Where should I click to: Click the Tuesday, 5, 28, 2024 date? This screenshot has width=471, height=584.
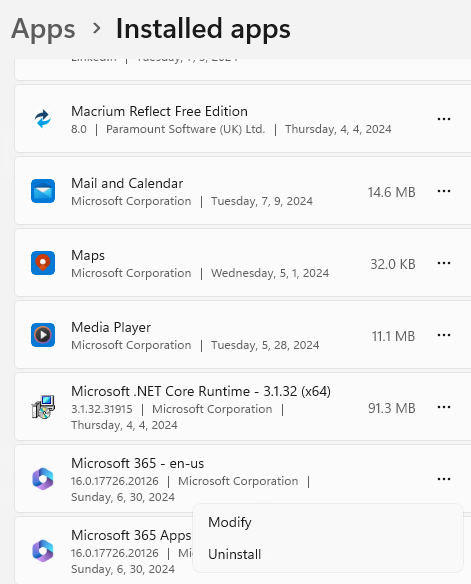265,345
